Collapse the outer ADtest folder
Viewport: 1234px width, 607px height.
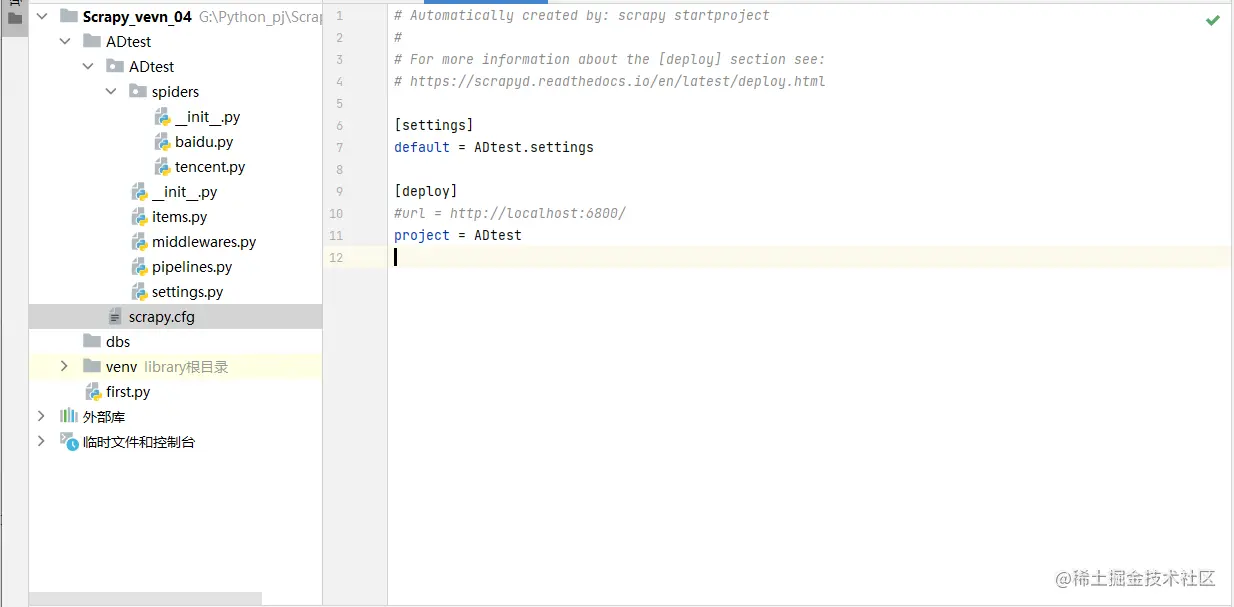[x=65, y=41]
